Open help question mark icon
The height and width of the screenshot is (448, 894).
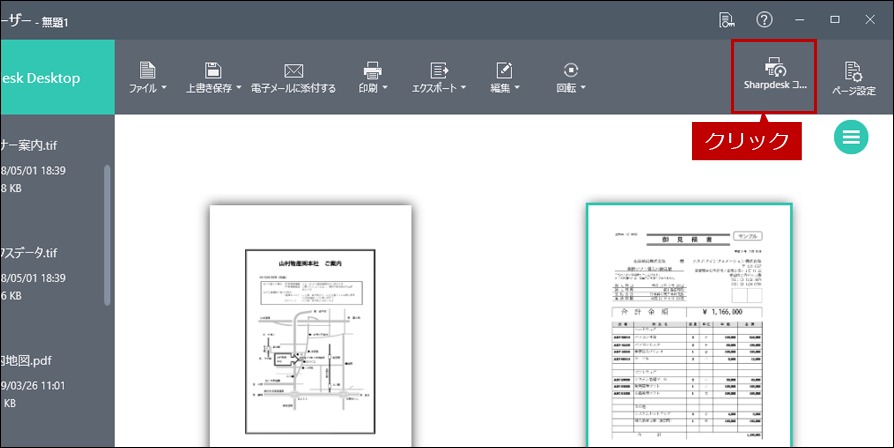point(764,20)
